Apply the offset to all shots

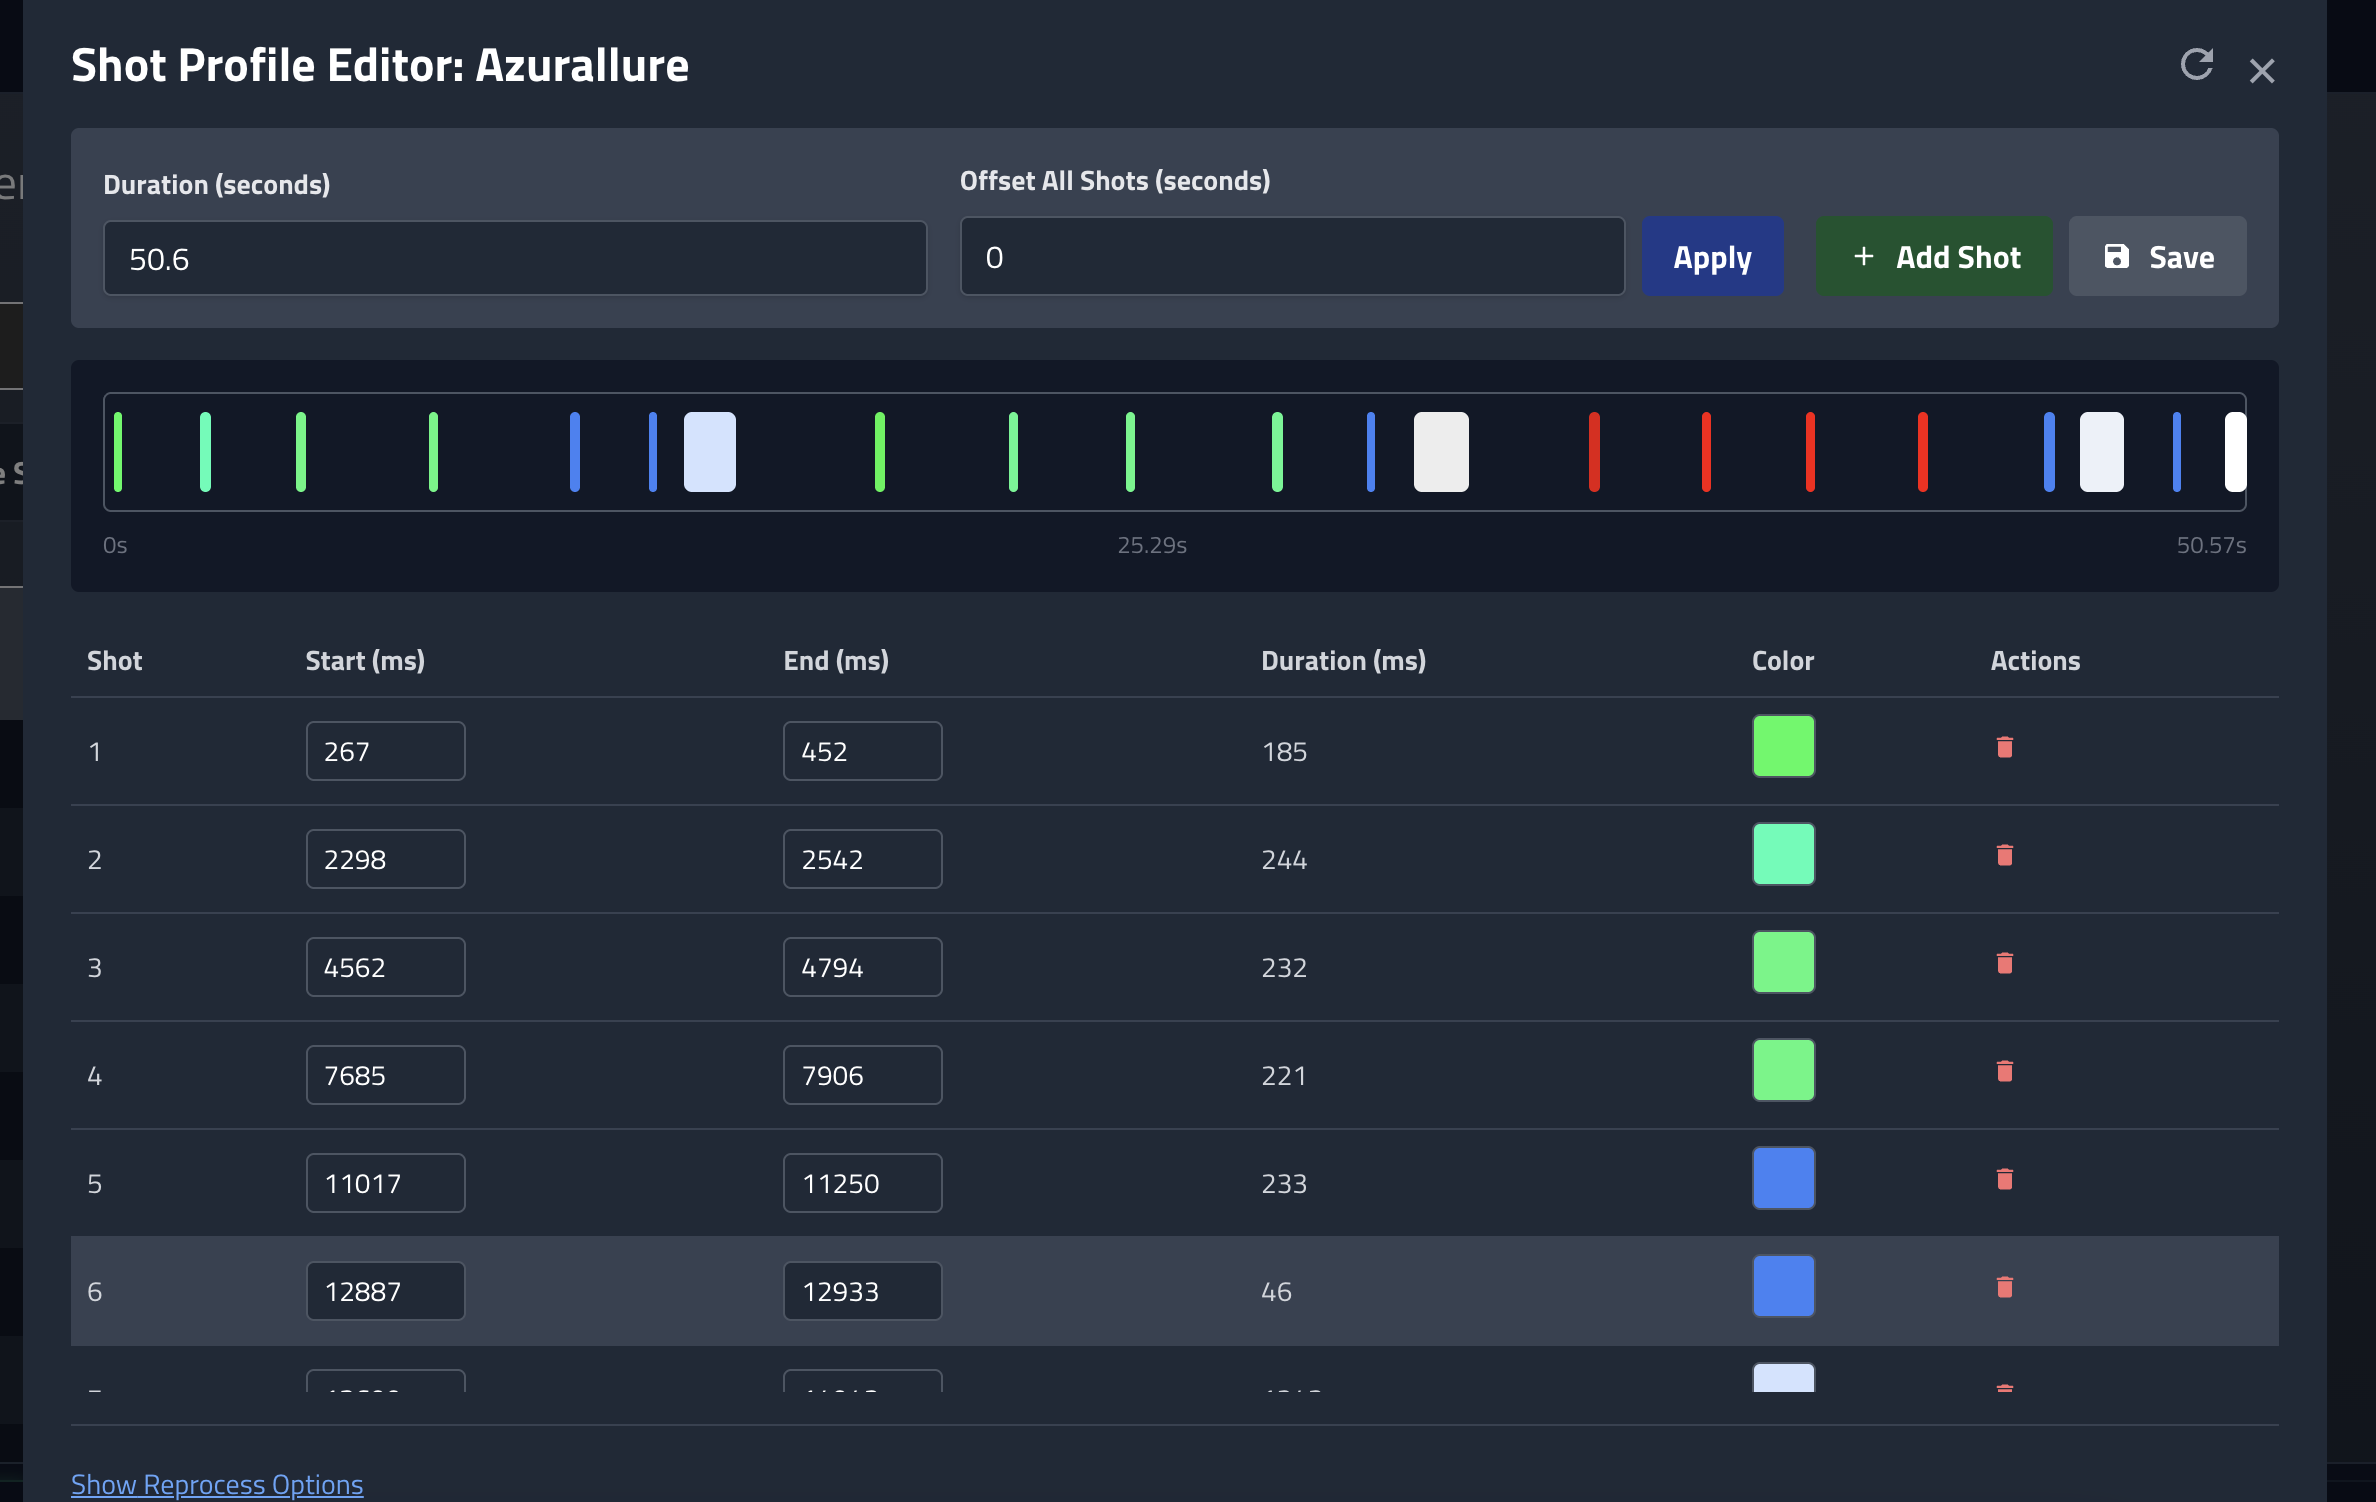click(1712, 257)
